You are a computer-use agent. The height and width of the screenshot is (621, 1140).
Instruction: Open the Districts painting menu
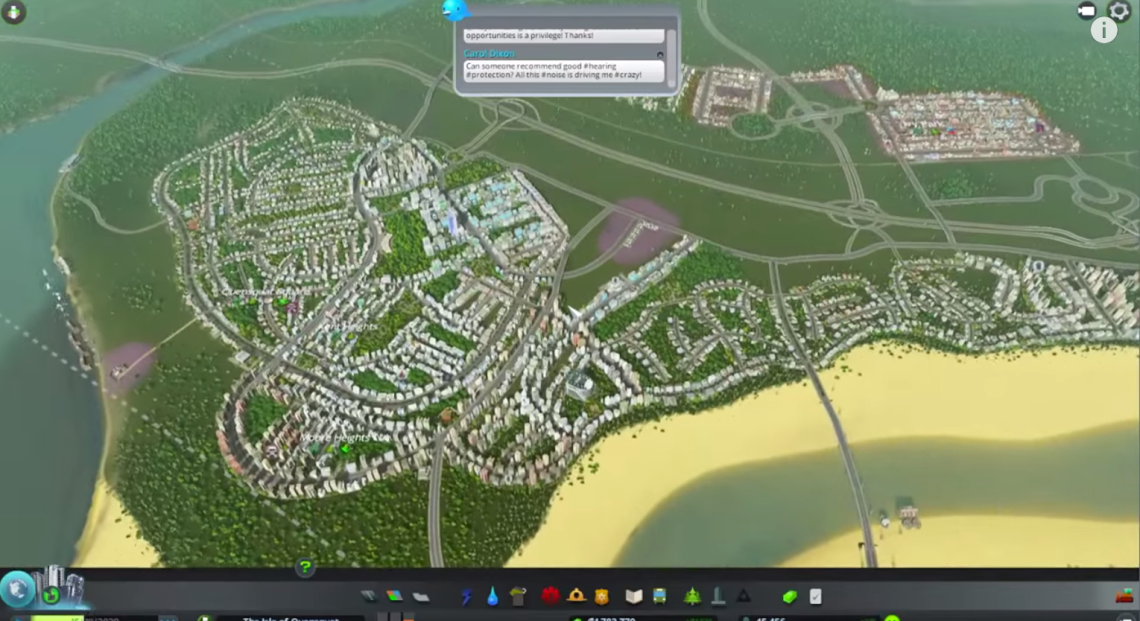point(421,597)
